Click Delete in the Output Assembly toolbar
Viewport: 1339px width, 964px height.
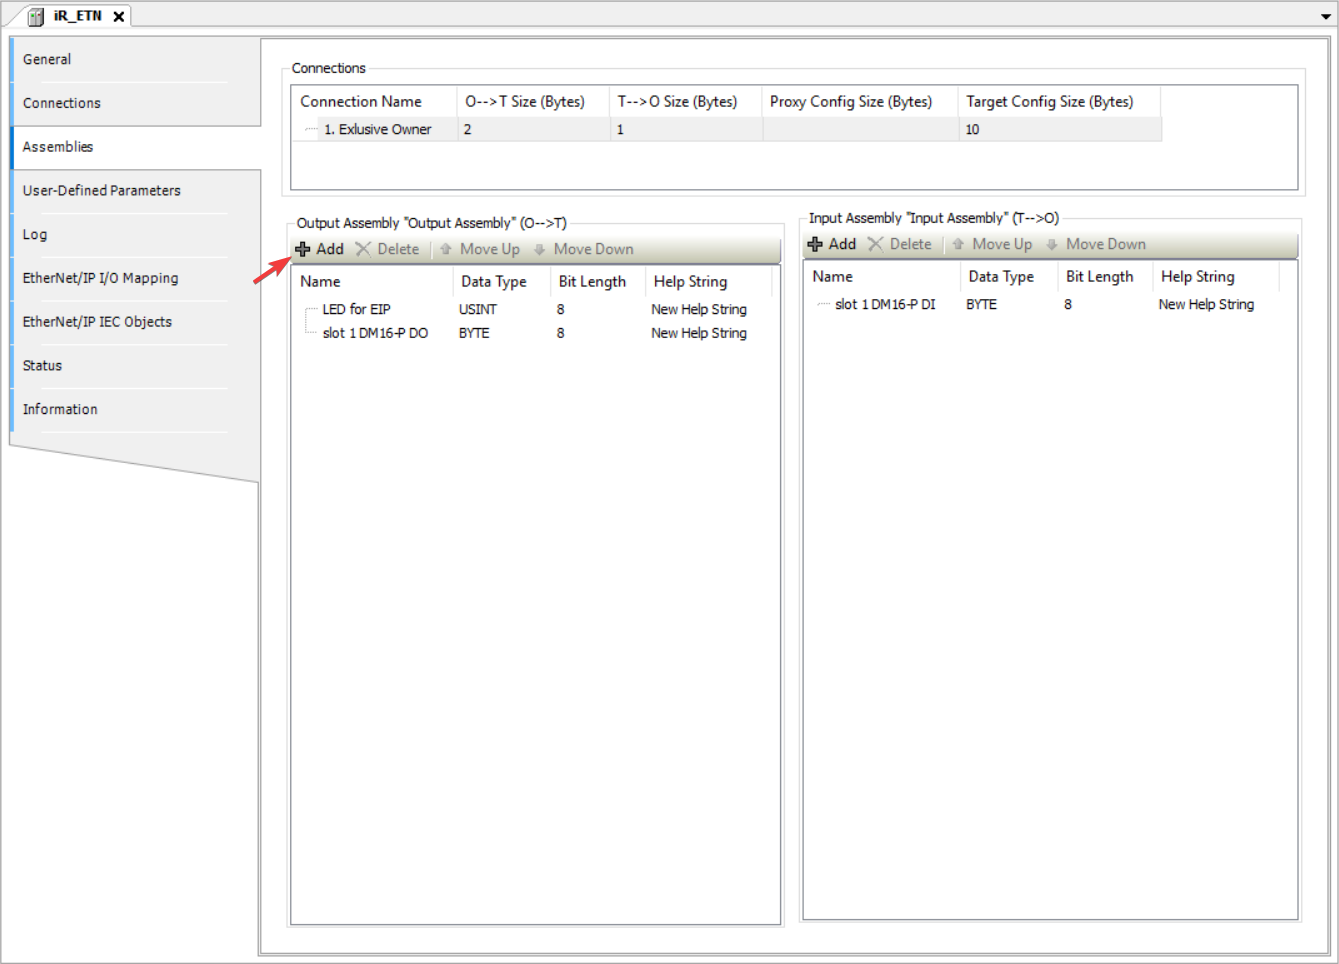[388, 249]
